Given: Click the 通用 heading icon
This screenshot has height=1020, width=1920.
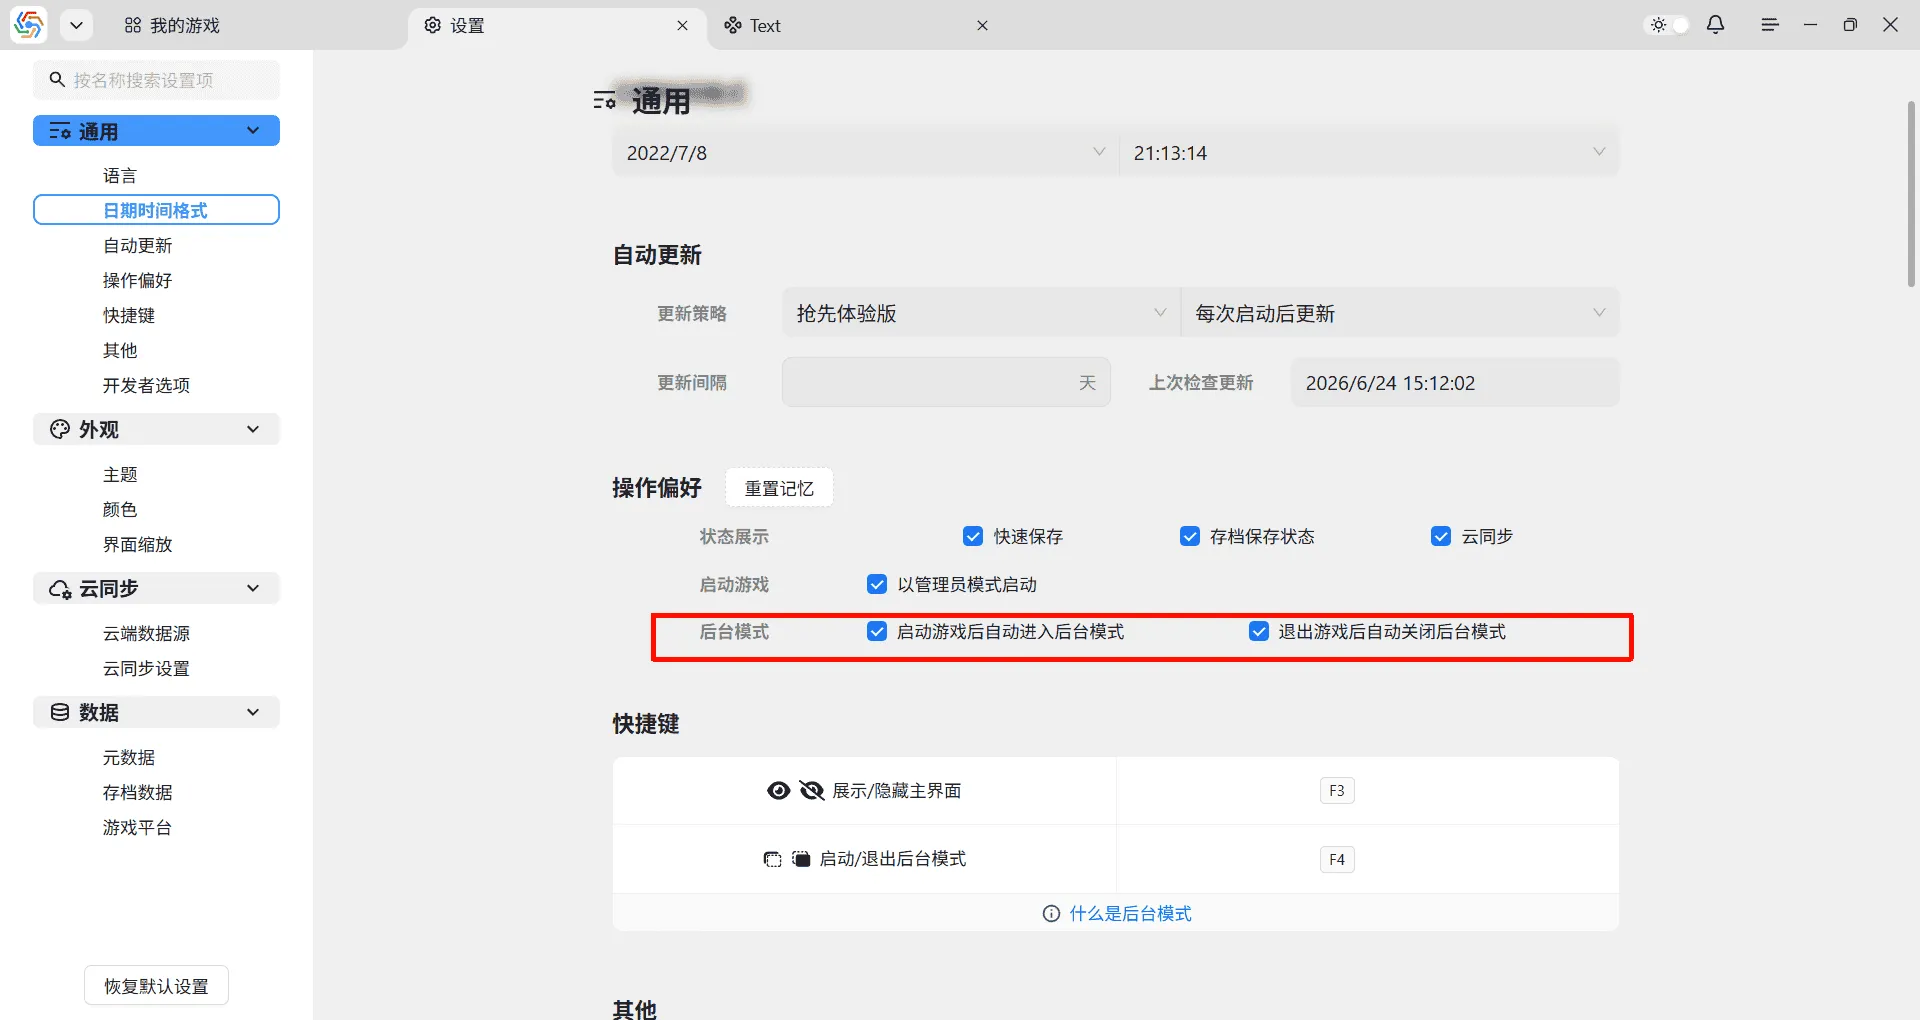Looking at the screenshot, I should click(x=604, y=100).
